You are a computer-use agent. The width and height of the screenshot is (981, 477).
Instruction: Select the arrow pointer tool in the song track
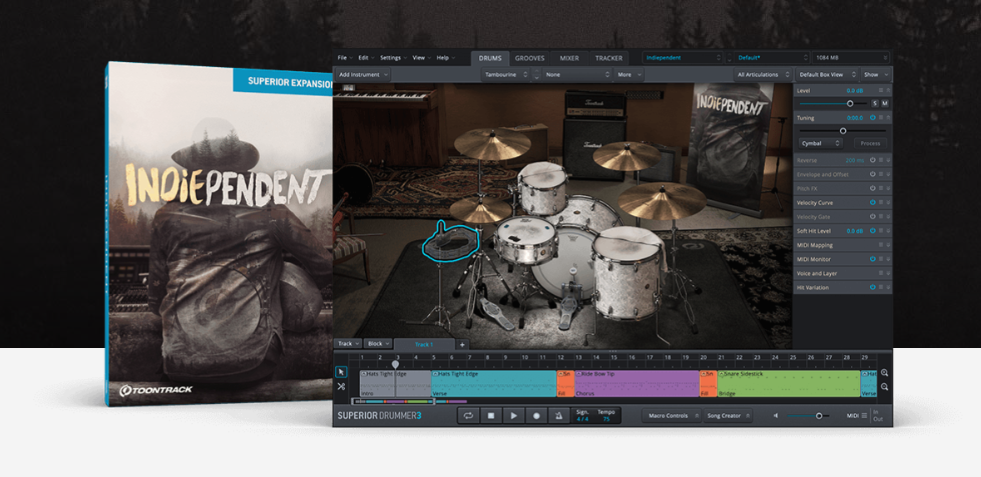pyautogui.click(x=341, y=372)
